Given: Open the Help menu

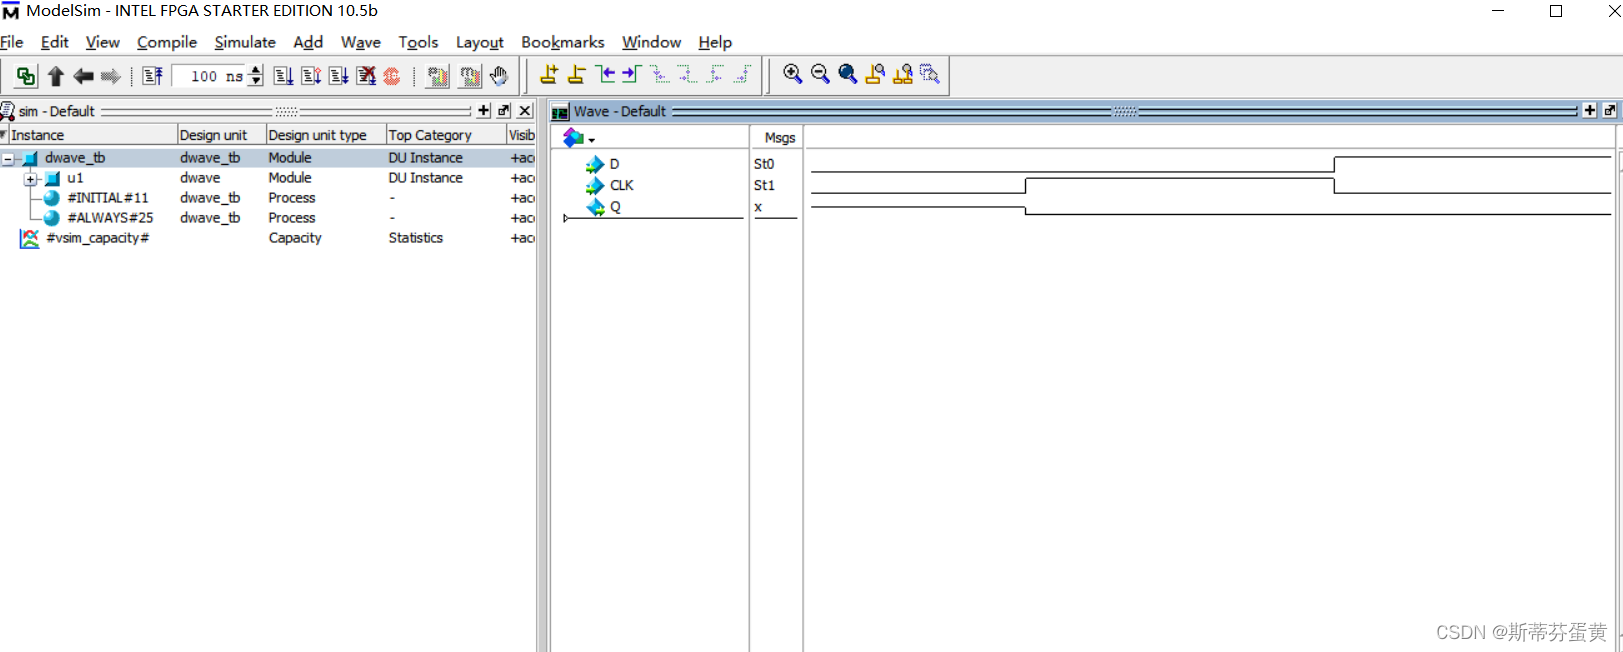Looking at the screenshot, I should coord(715,42).
